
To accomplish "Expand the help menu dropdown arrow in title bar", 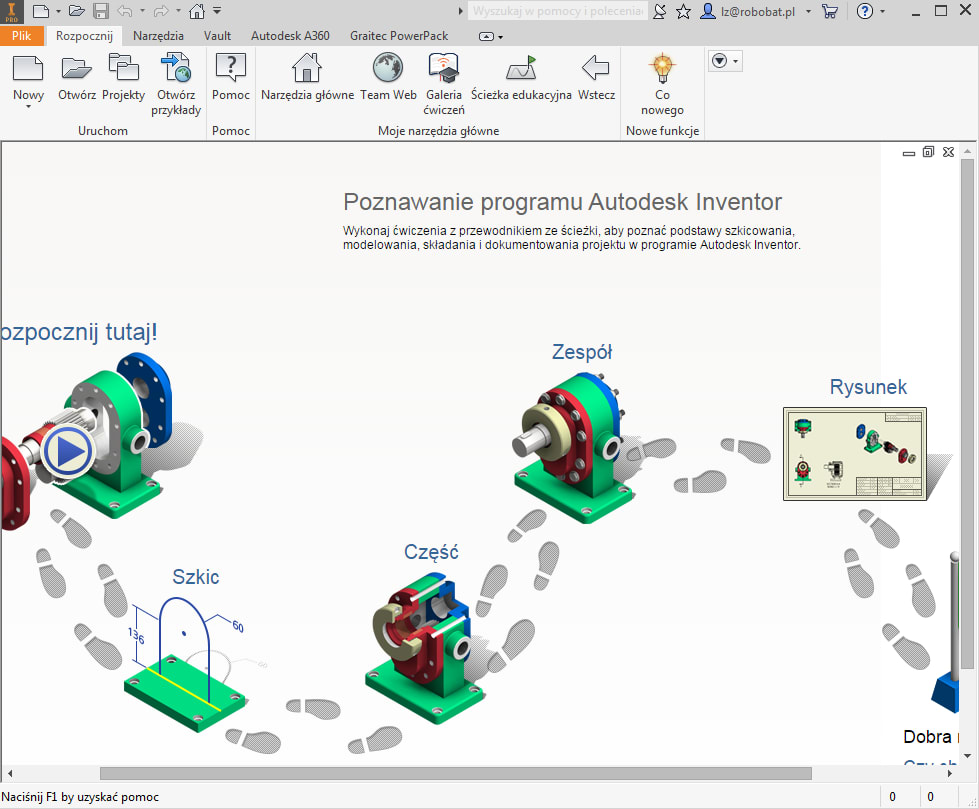I will point(882,11).
